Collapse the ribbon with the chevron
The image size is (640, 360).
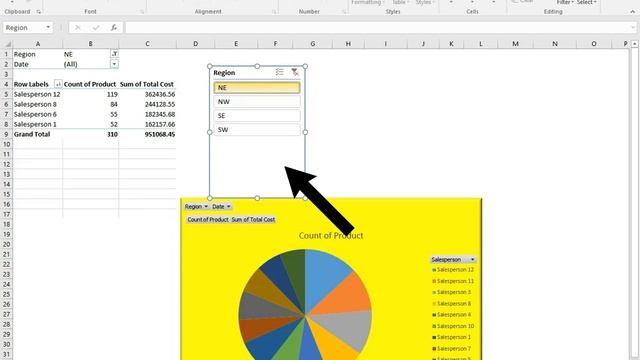click(x=632, y=12)
